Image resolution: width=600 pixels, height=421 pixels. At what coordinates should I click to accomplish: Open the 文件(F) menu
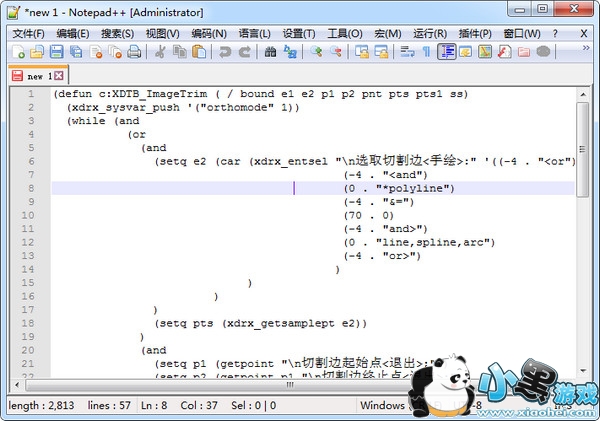pos(28,34)
